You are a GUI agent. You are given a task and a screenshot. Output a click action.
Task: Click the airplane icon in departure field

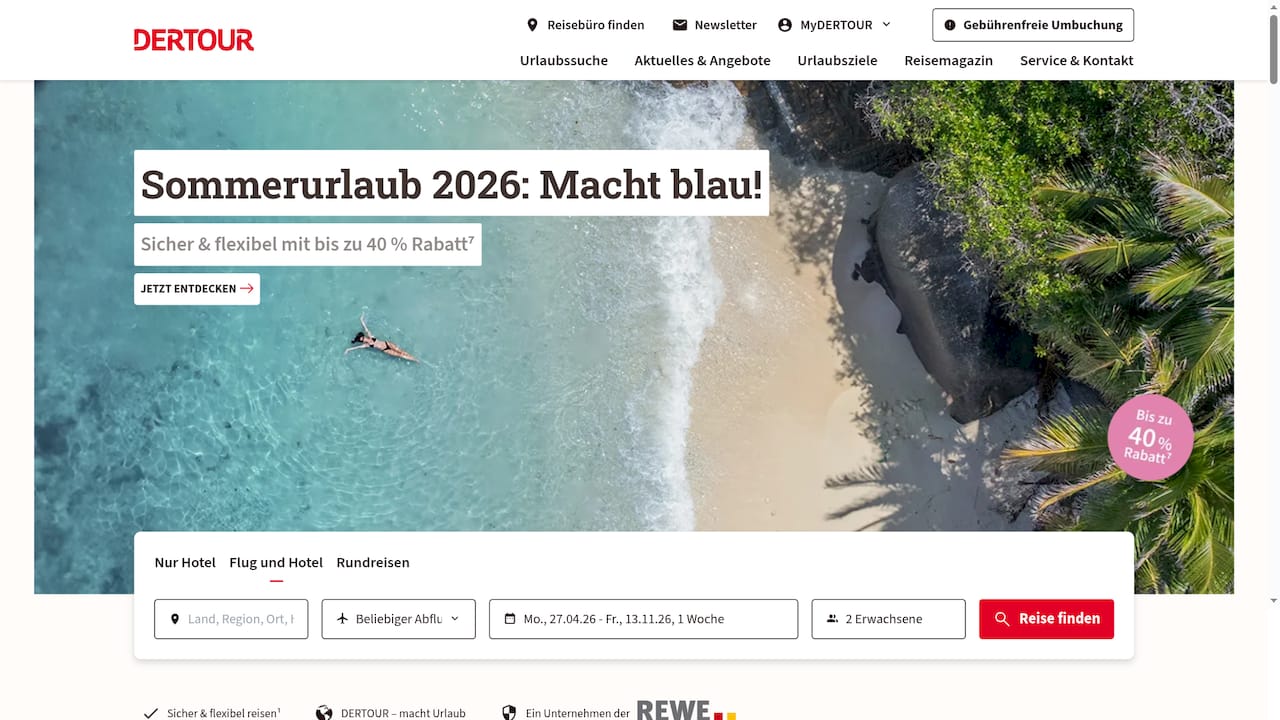[x=342, y=619]
